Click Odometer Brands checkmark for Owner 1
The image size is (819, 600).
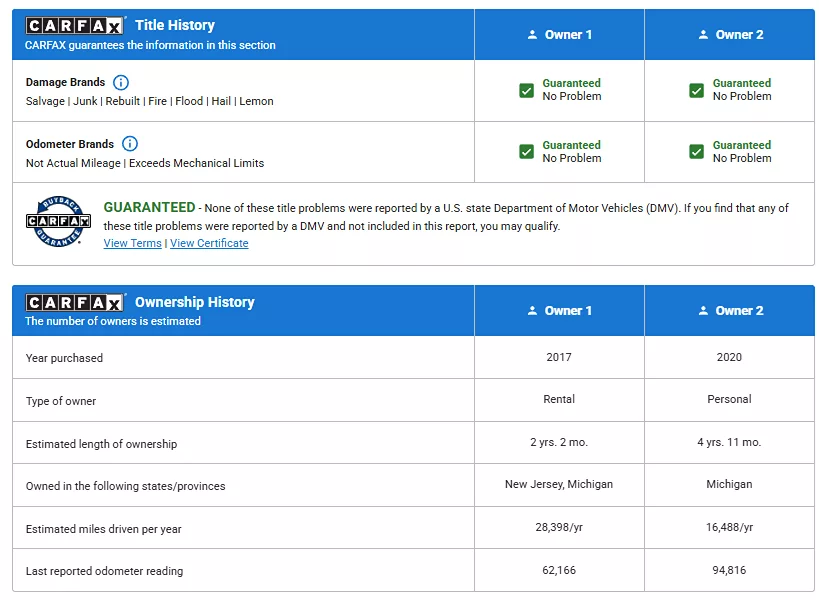coord(526,152)
